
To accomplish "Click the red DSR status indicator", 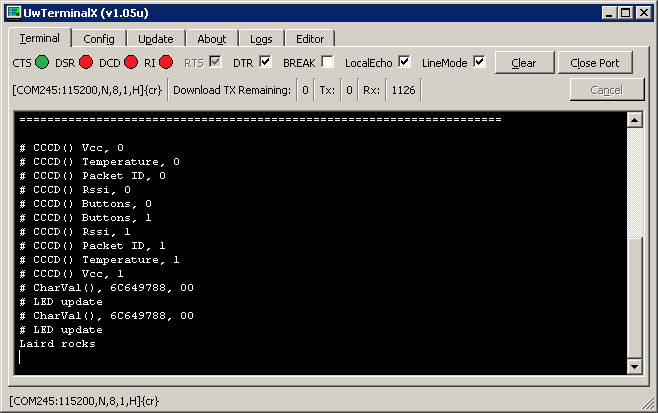I will [86, 63].
